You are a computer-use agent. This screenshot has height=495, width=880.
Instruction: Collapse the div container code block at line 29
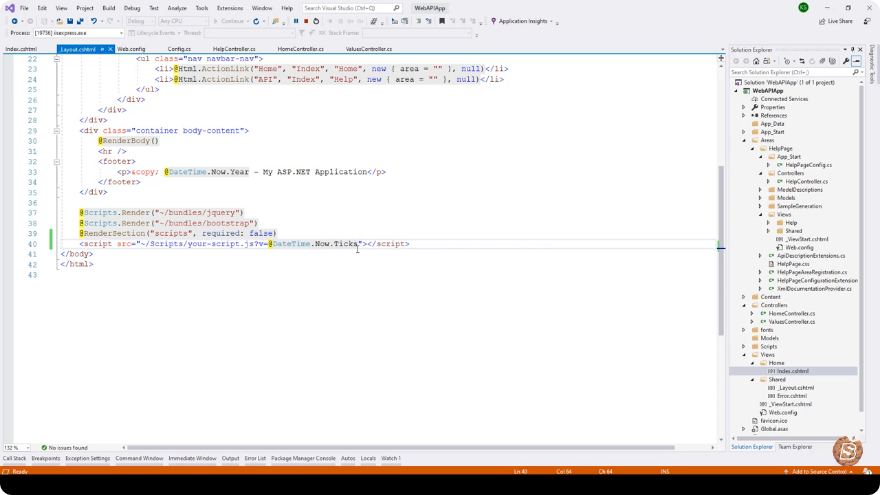56,131
